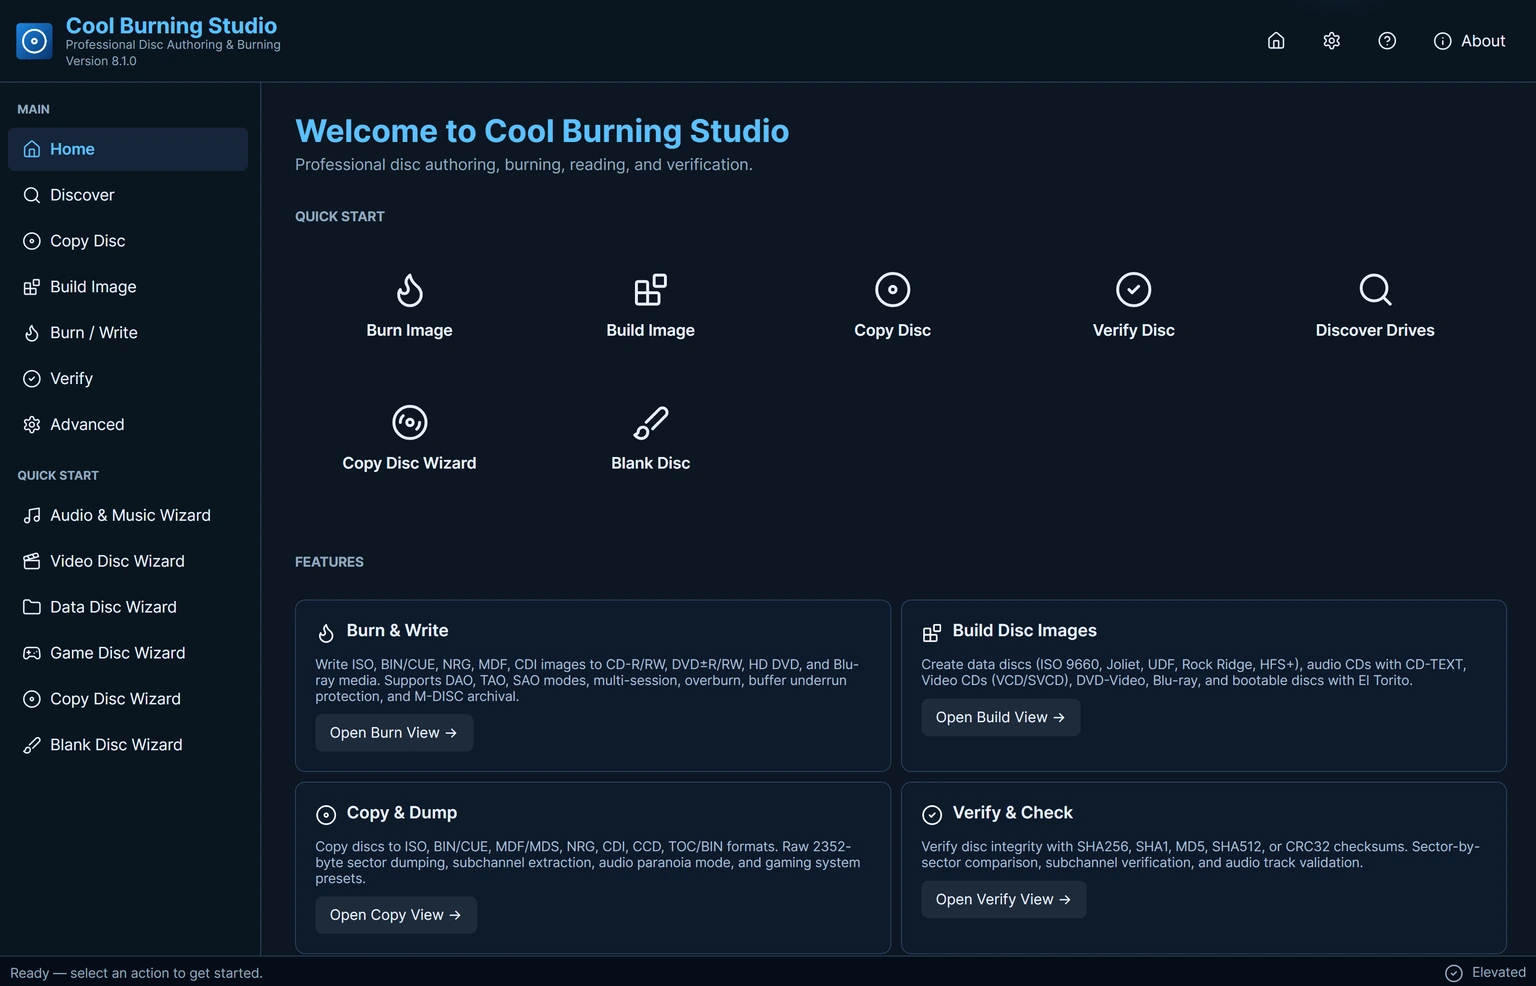Open Copy Disc in the Main sidebar section

(x=128, y=241)
